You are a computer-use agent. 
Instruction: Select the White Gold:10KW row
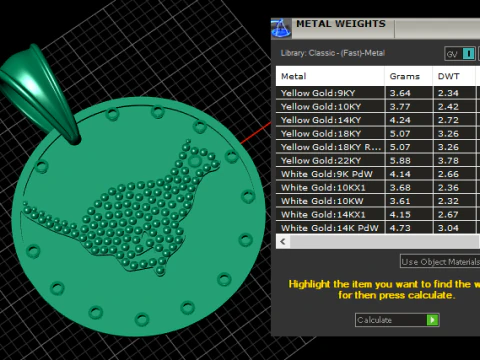[378, 201]
